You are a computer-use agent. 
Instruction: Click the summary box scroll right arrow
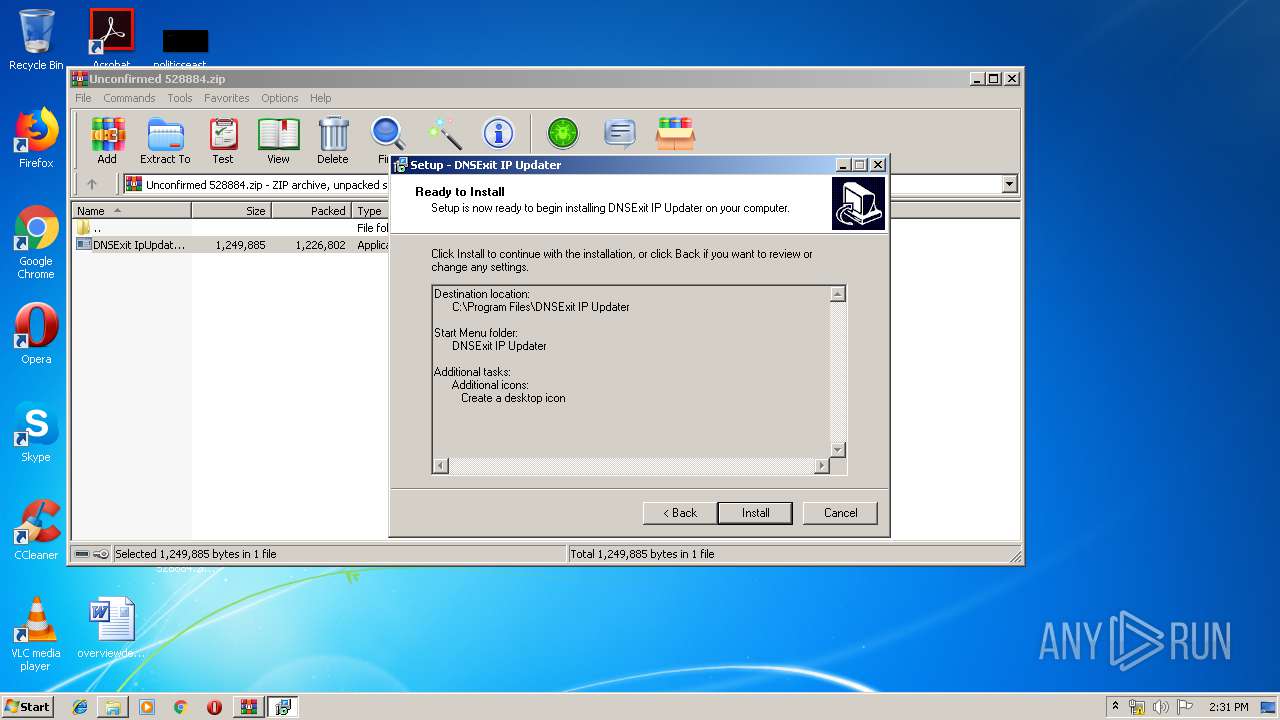click(x=822, y=466)
